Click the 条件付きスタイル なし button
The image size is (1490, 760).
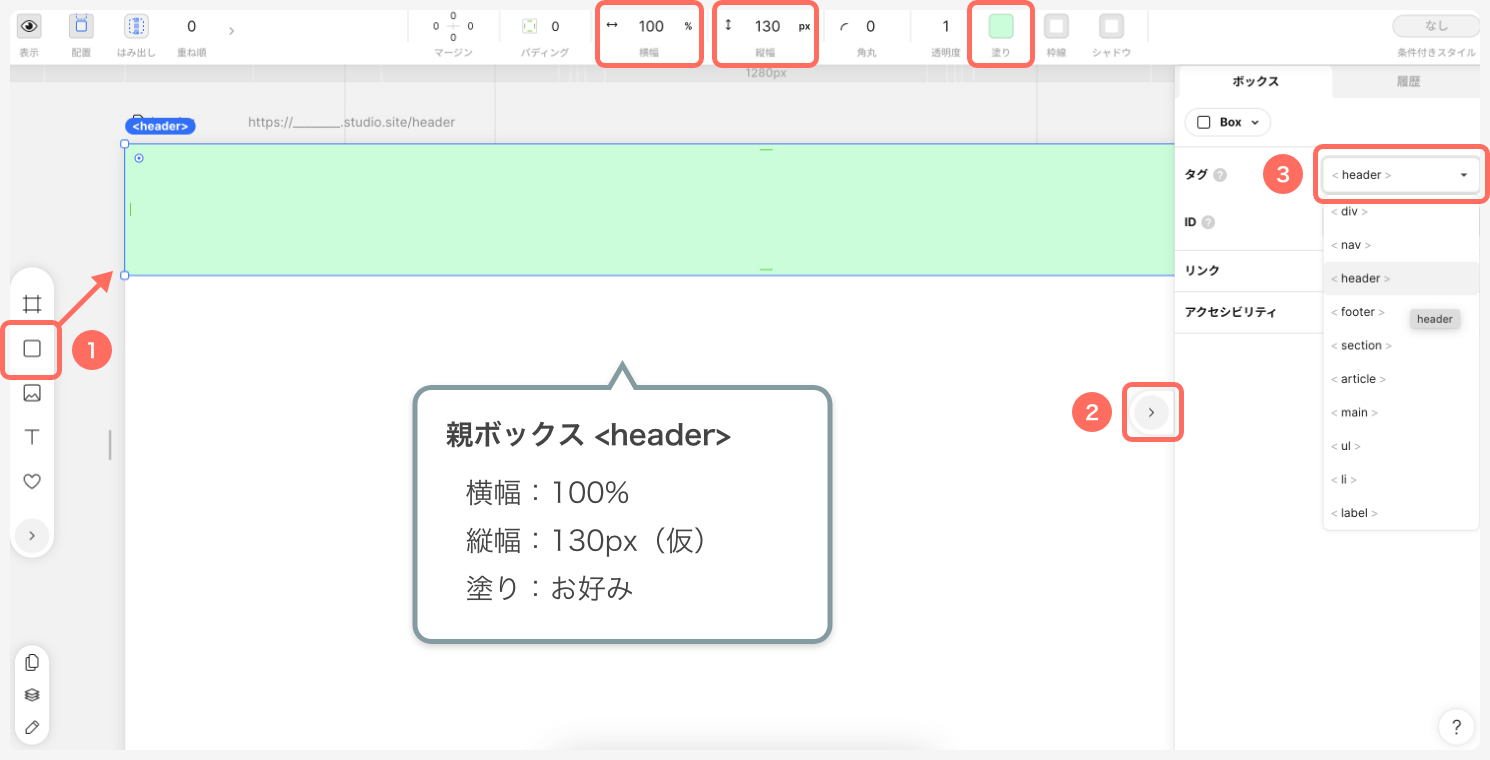pos(1436,27)
